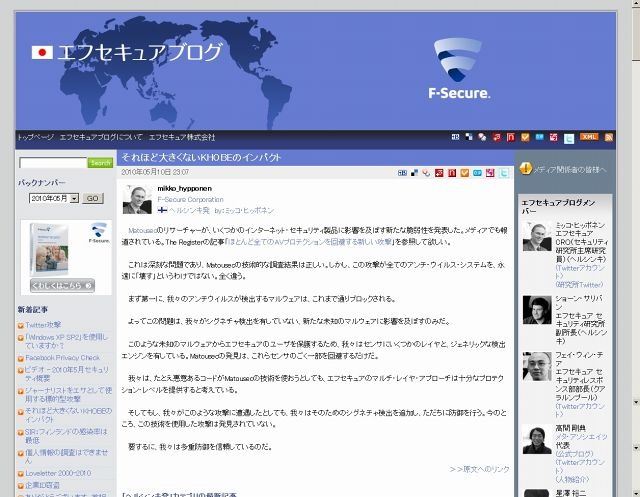Click the Japanese flag icon in header
640x497 pixels.
point(42,53)
